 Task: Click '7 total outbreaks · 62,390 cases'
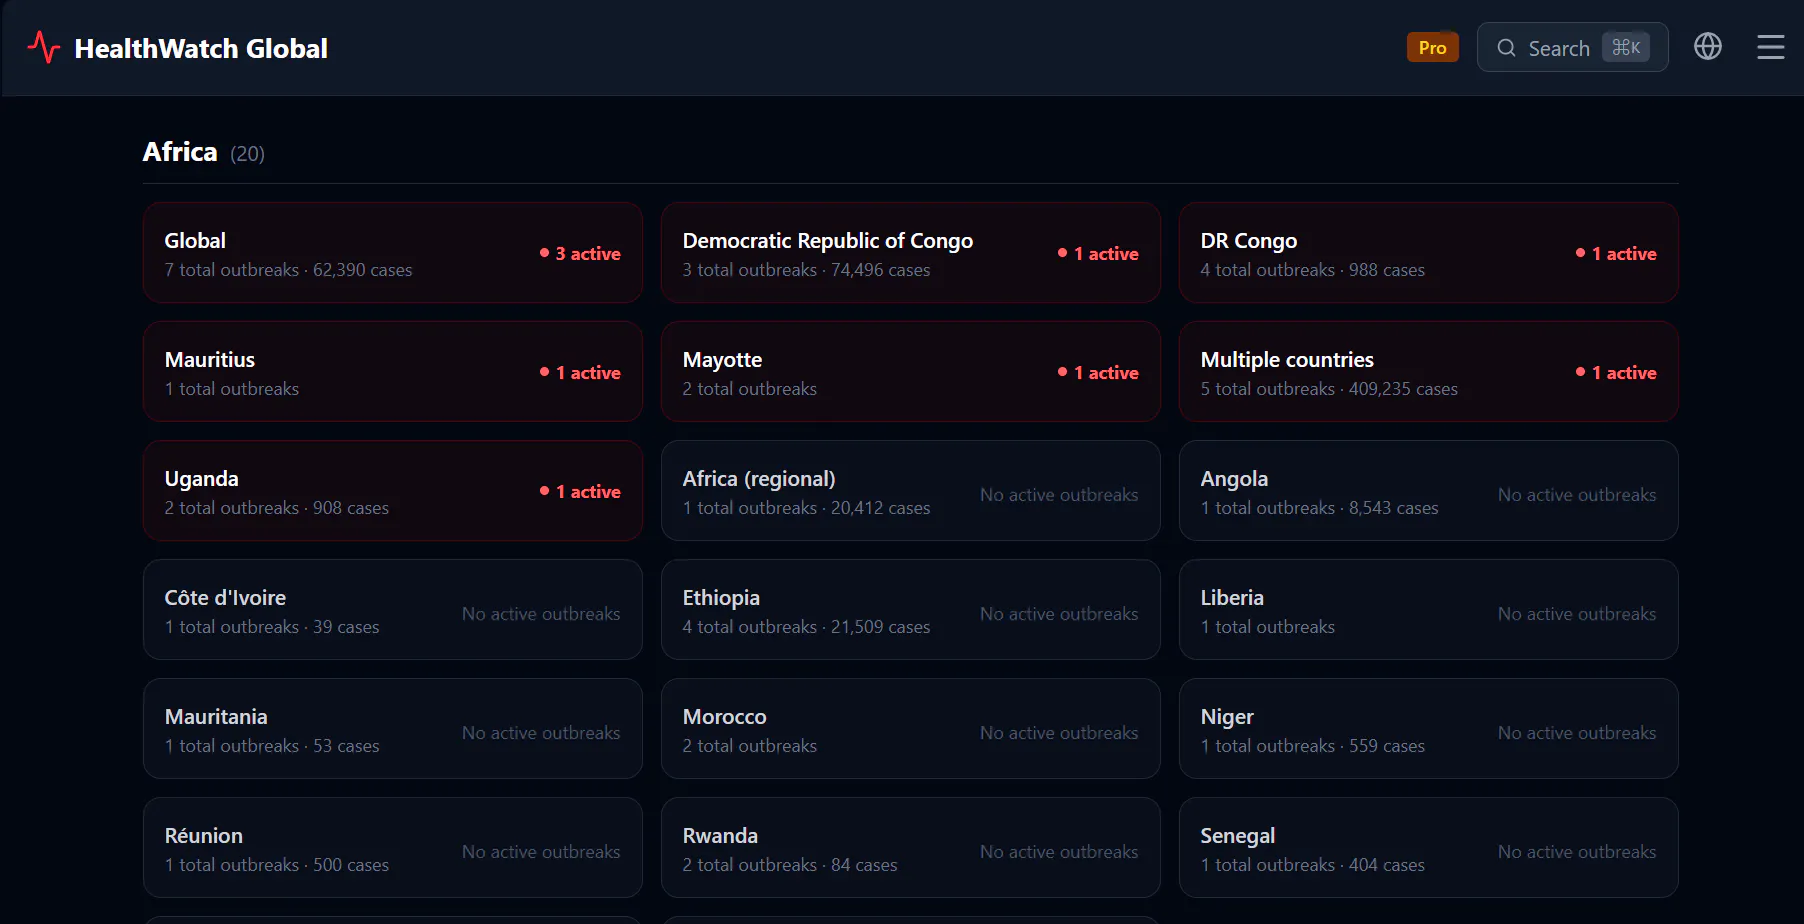[x=288, y=270]
